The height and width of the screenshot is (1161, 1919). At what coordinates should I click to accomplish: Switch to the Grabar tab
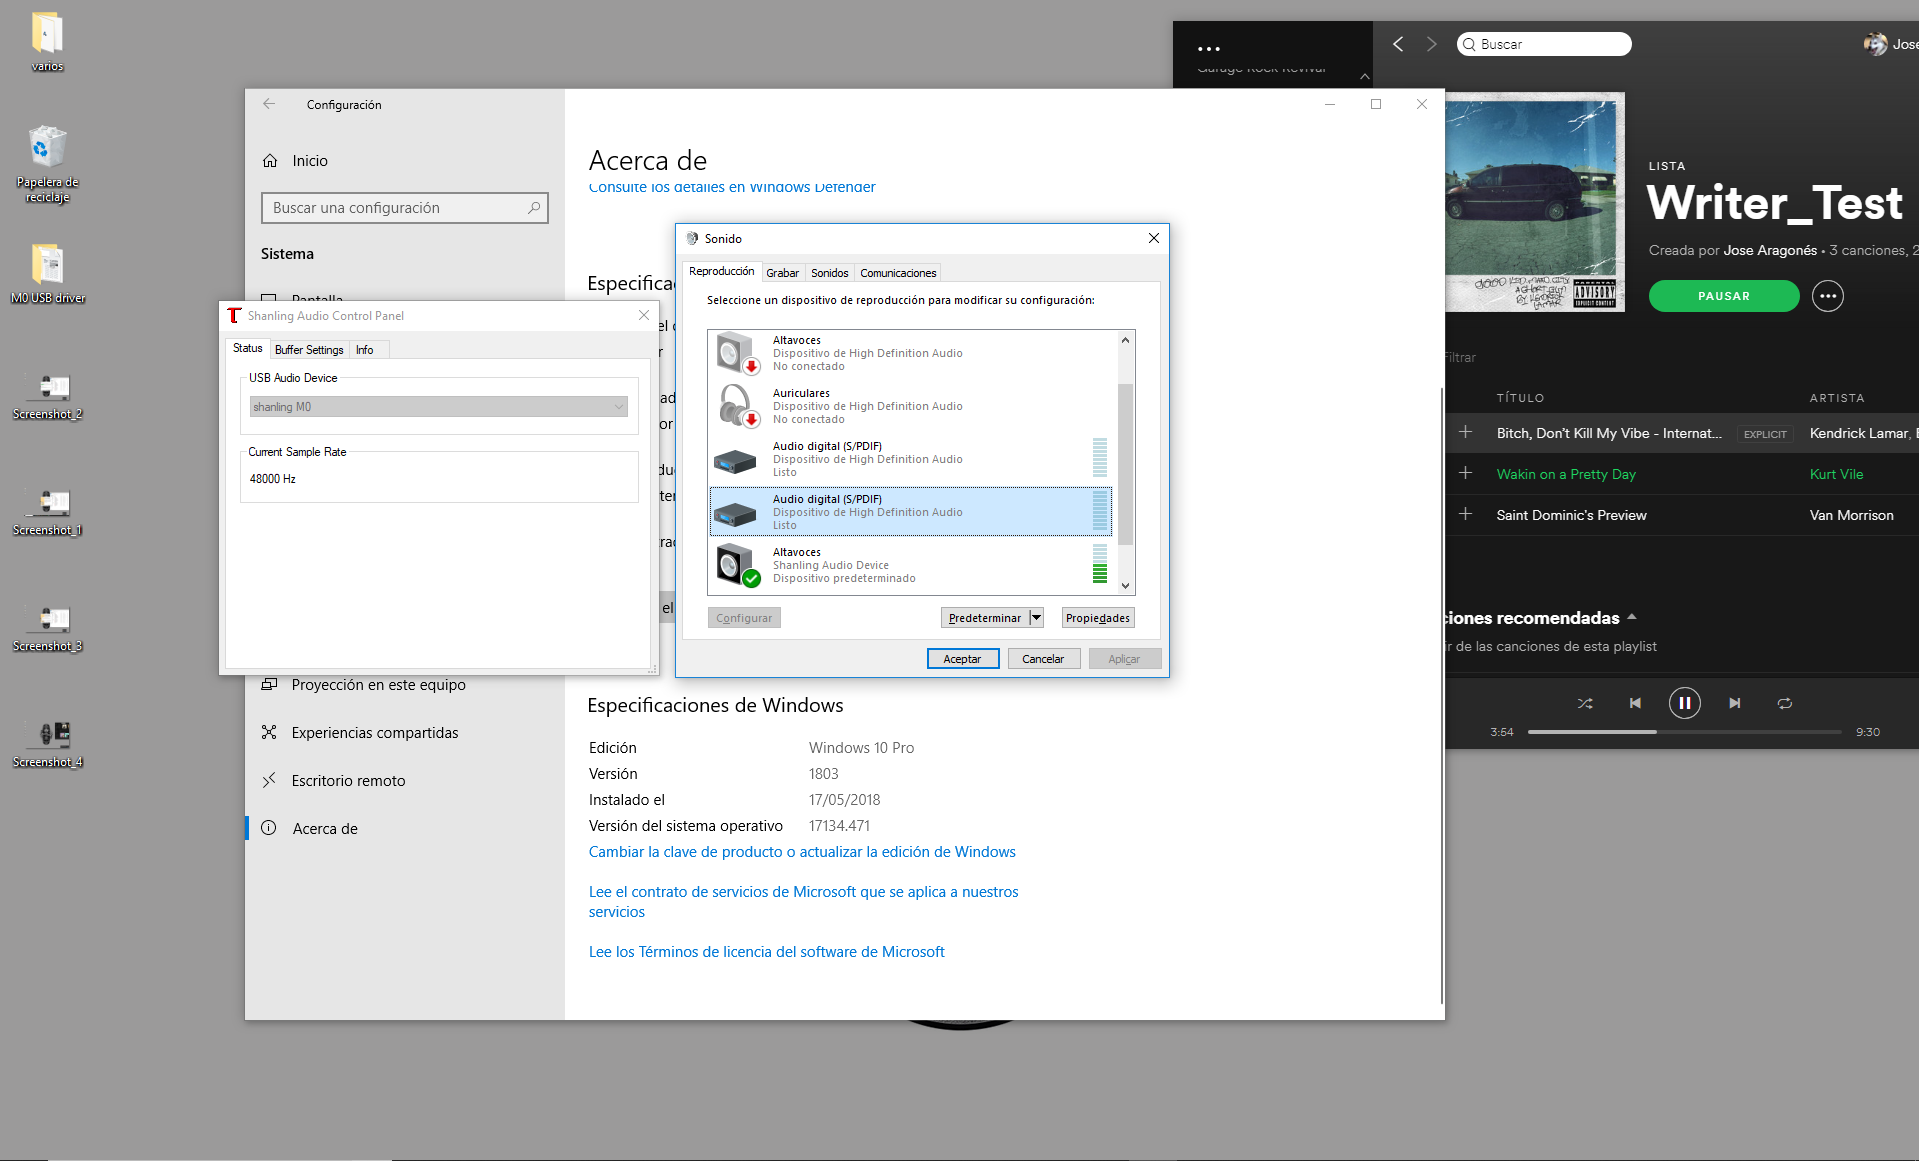pyautogui.click(x=782, y=273)
